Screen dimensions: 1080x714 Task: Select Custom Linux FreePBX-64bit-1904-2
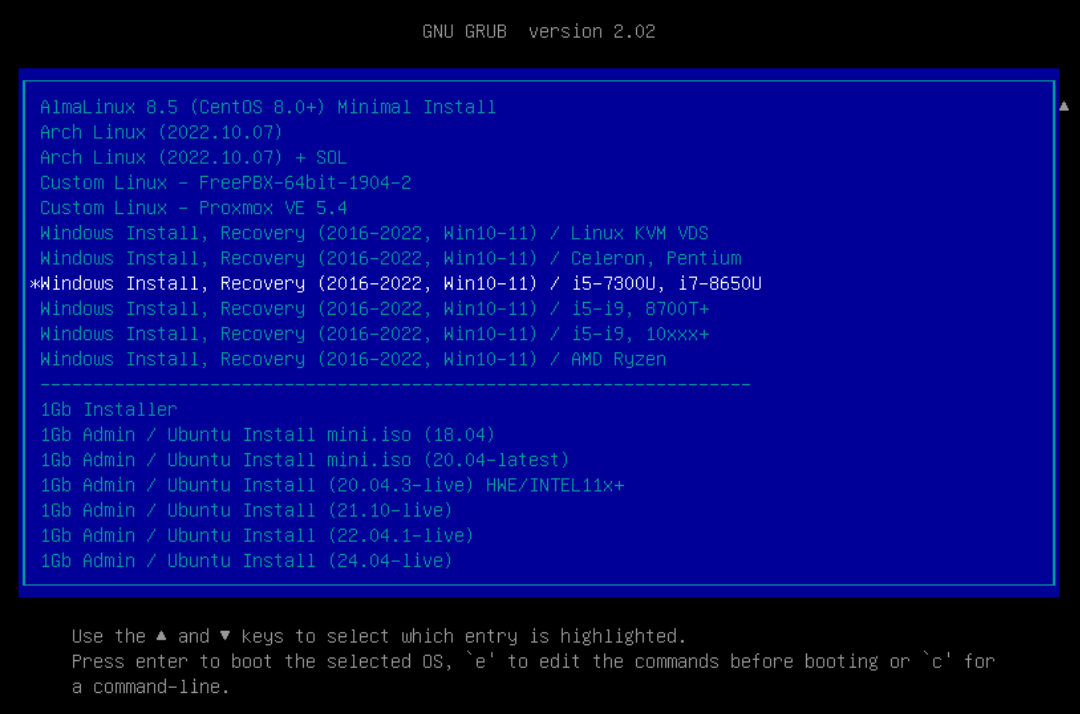coord(225,183)
